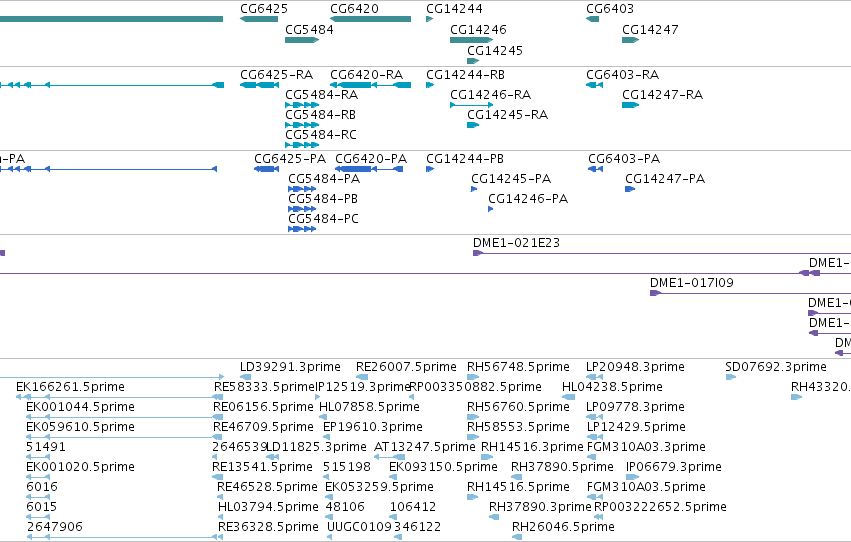The image size is (851, 542).
Task: Click the CG6420 gene bar
Action: (x=370, y=19)
